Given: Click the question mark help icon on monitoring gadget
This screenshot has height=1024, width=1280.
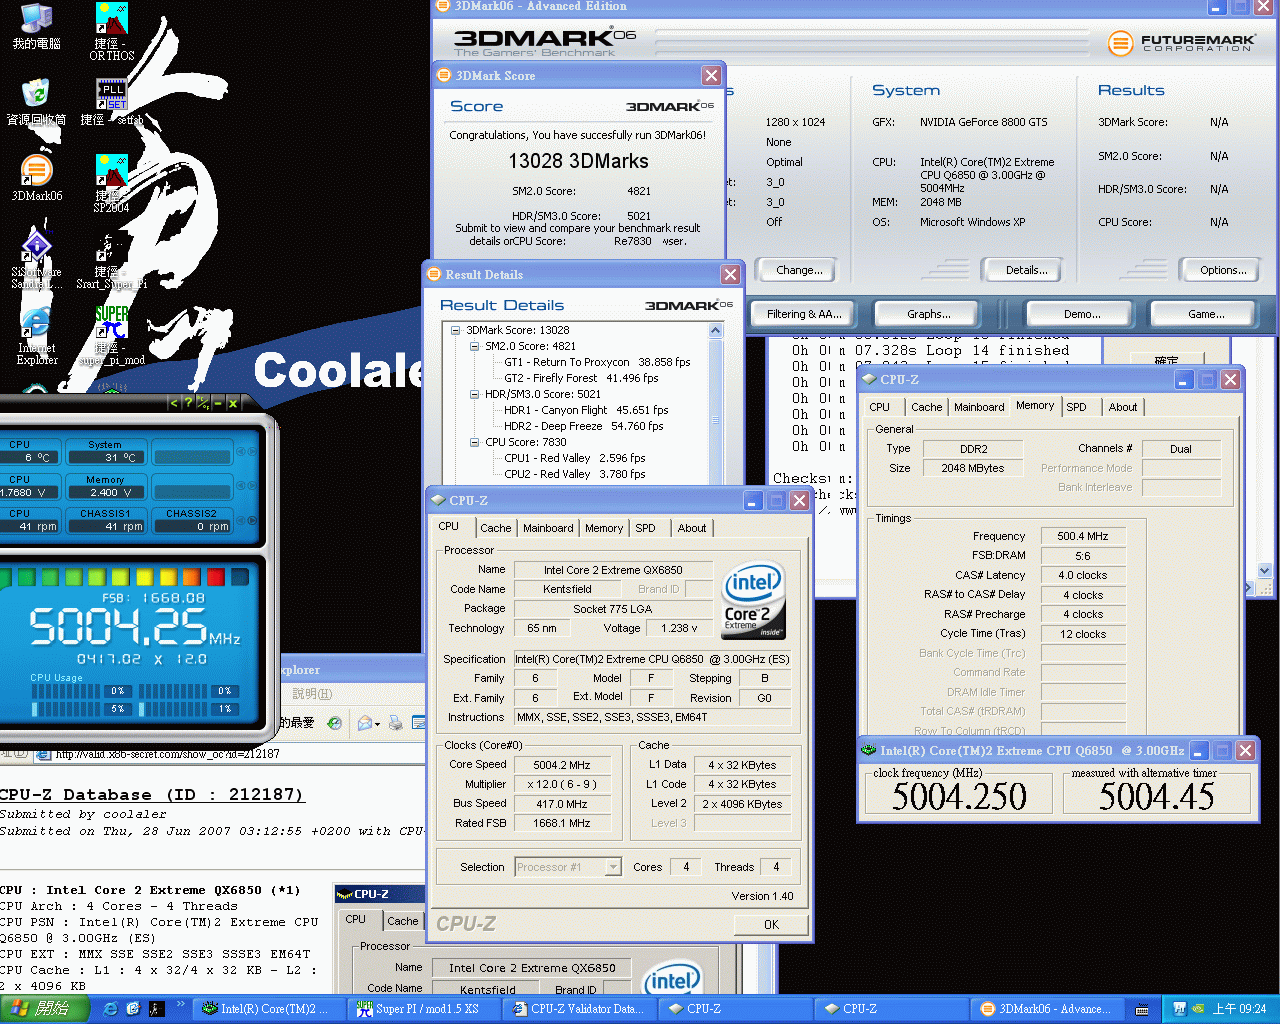Looking at the screenshot, I should click(x=187, y=403).
